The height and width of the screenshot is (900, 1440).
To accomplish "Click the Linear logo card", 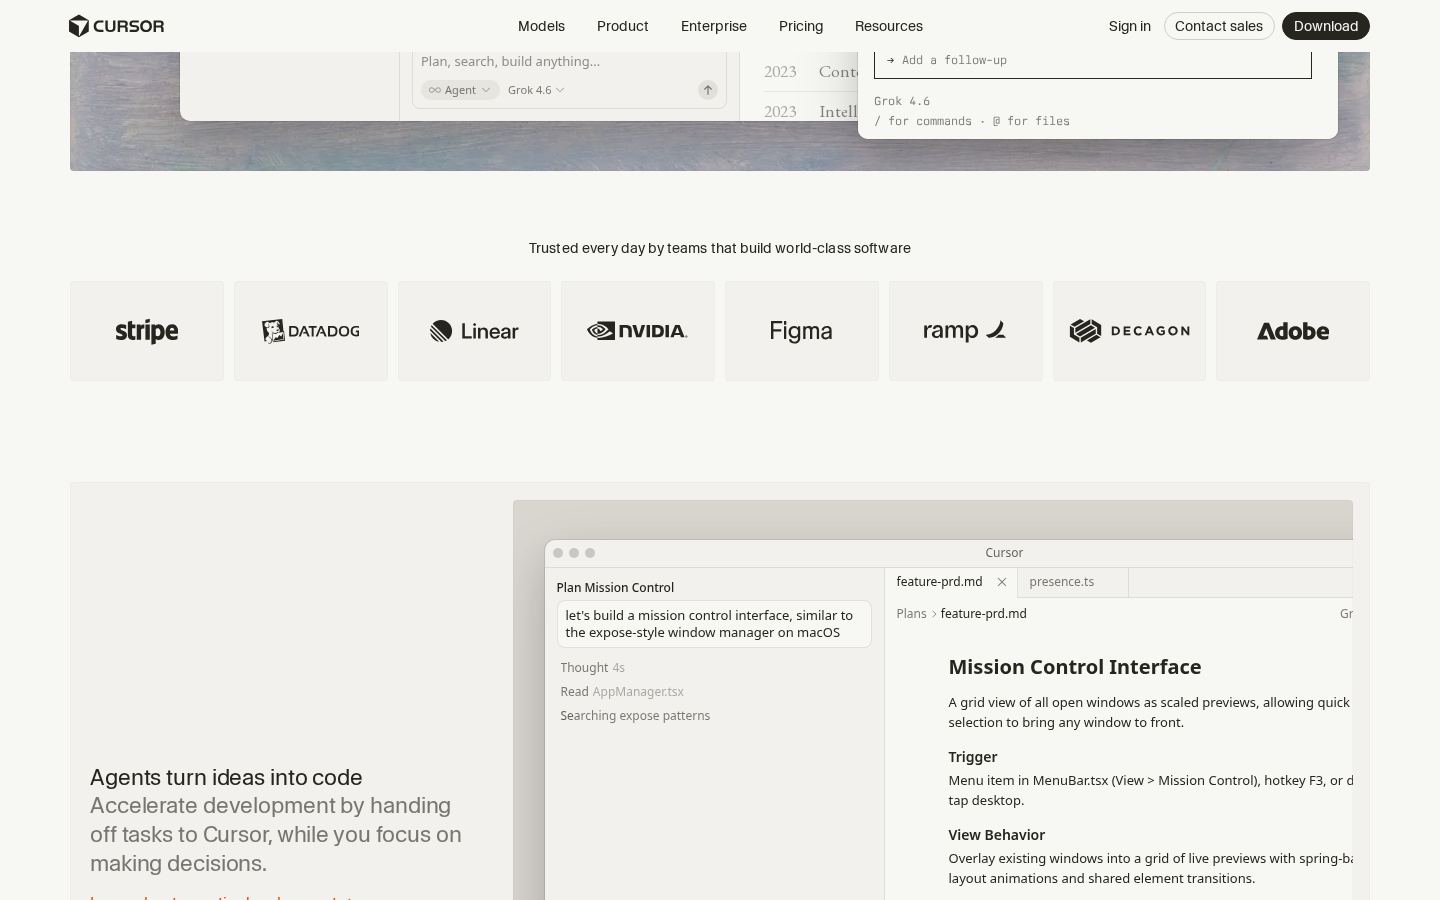I will [474, 331].
